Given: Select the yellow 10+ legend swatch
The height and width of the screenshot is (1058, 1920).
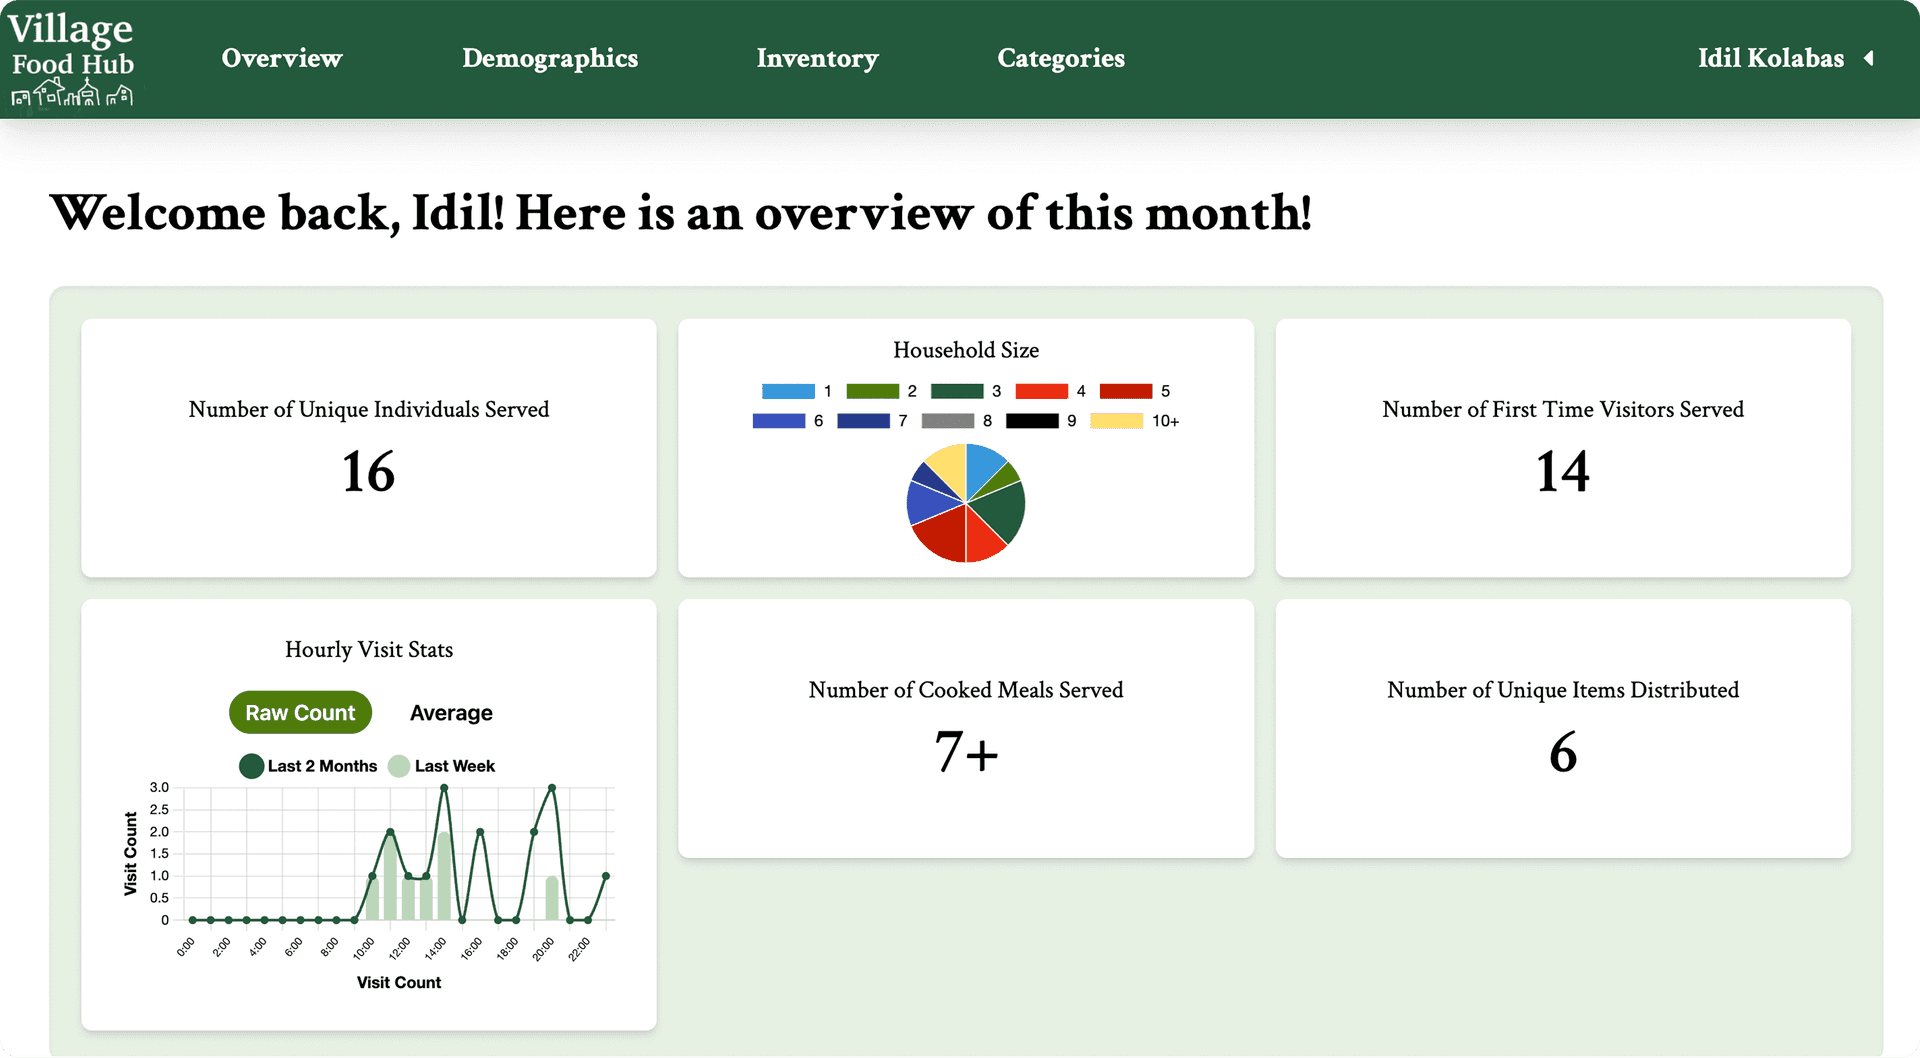Looking at the screenshot, I should coord(1118,421).
